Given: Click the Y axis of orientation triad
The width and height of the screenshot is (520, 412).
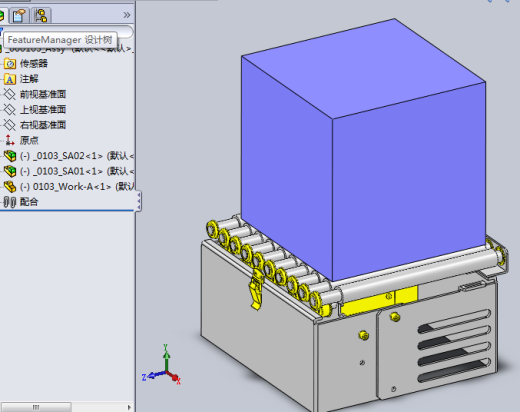Looking at the screenshot, I should pyautogui.click(x=166, y=356).
